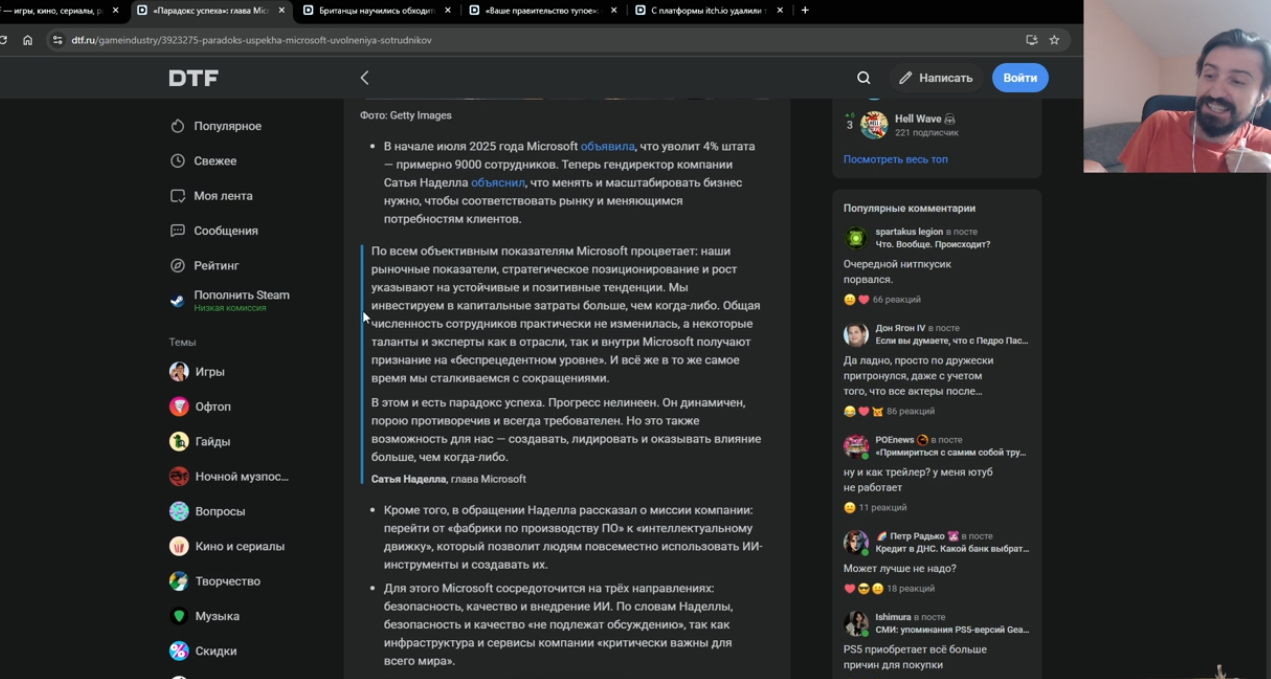Image resolution: width=1271 pixels, height=679 pixels.
Task: Open Моя лента in the sidebar
Action: (223, 196)
